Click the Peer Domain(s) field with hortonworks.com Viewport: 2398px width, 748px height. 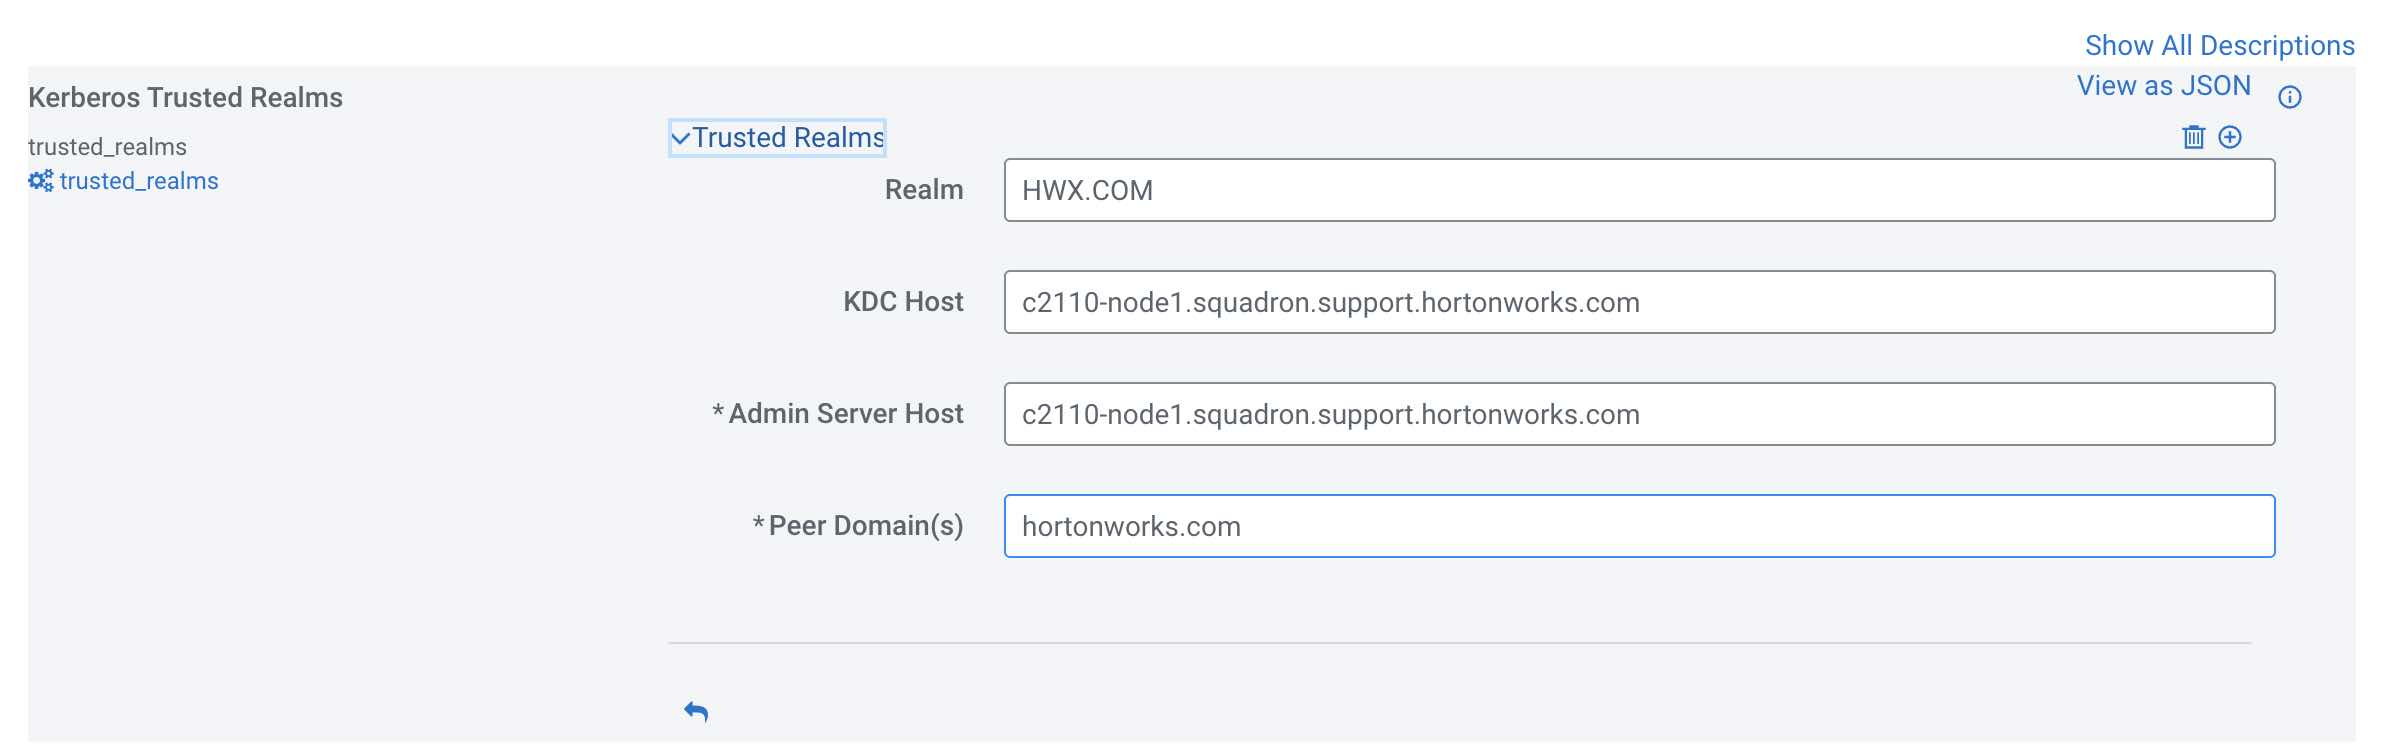(1639, 526)
